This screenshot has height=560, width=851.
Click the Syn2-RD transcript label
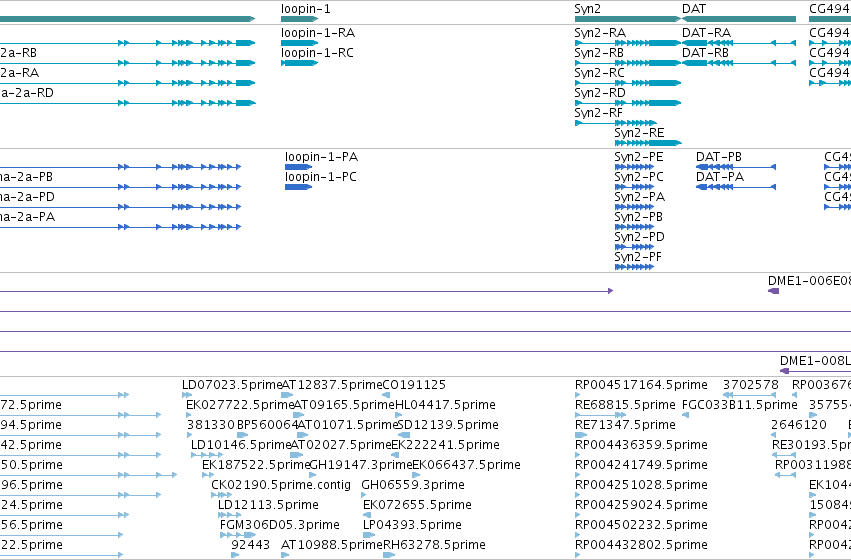coord(600,93)
